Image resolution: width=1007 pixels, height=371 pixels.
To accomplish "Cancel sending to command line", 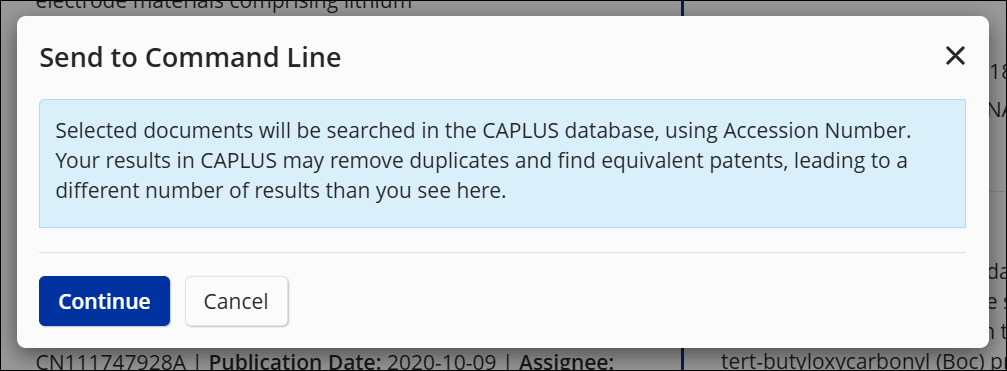I will click(x=236, y=301).
